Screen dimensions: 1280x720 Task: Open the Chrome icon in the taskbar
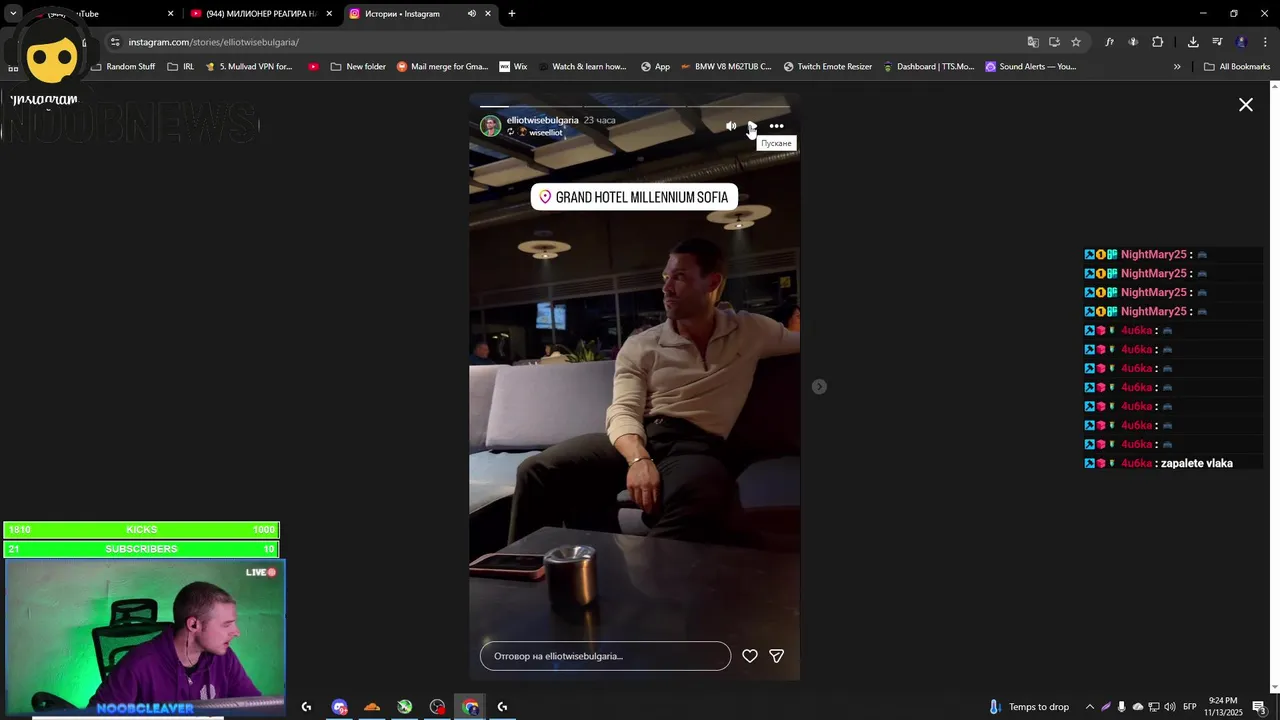point(470,707)
